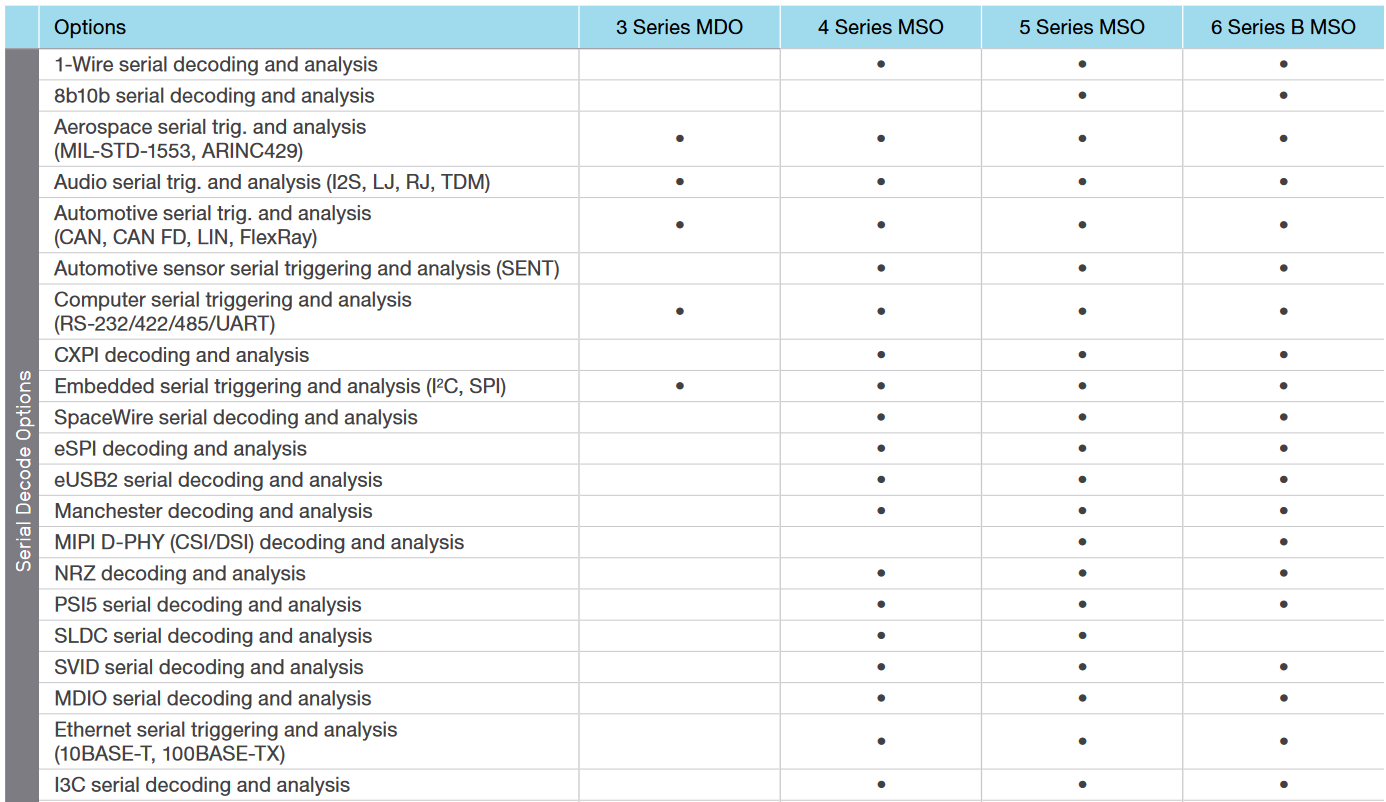This screenshot has height=802, width=1386.
Task: Select the 3 Series MDO dot for Embedded serial
Action: coord(679,386)
